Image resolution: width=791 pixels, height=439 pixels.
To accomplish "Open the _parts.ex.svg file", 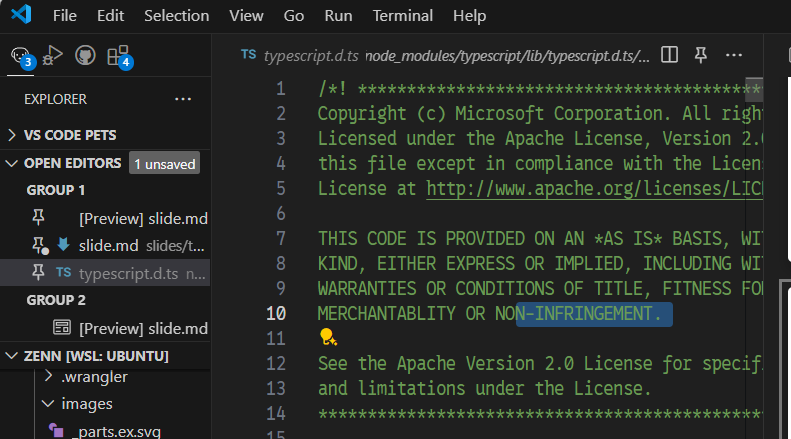I will pos(116,431).
